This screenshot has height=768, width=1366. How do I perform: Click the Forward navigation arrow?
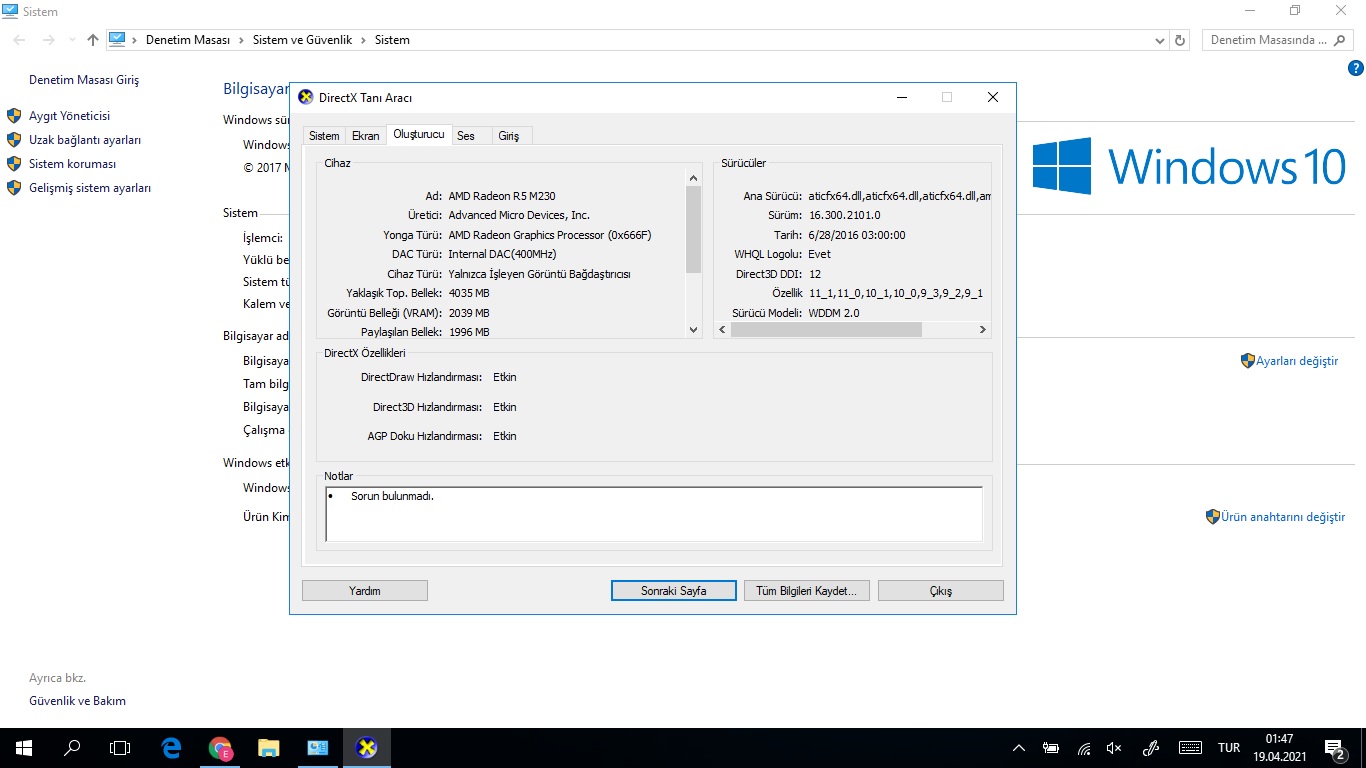tap(48, 40)
